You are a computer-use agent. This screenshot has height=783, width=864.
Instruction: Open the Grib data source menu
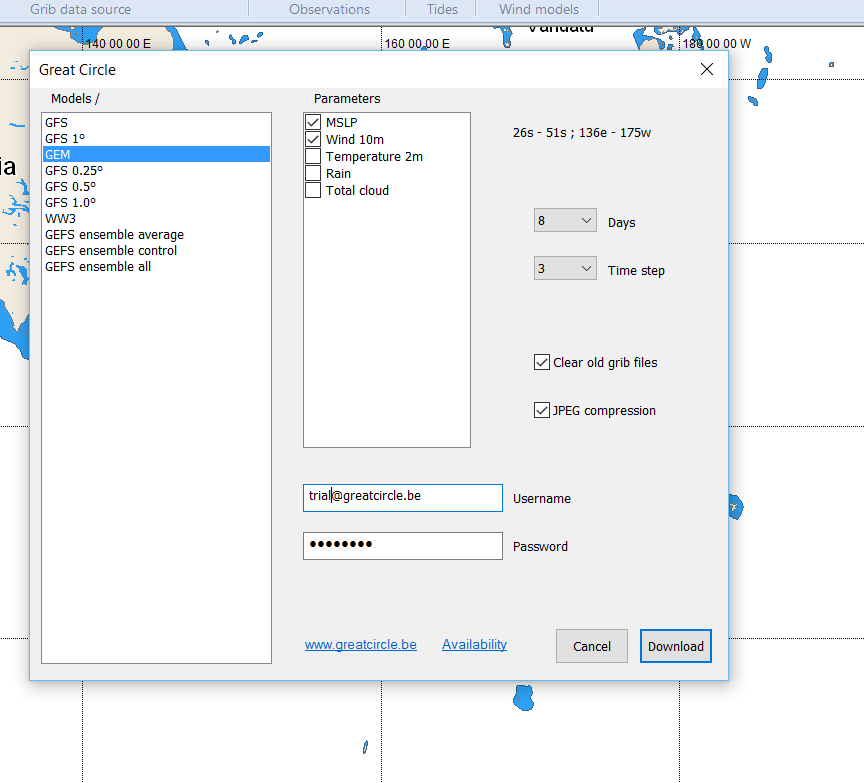(80, 9)
